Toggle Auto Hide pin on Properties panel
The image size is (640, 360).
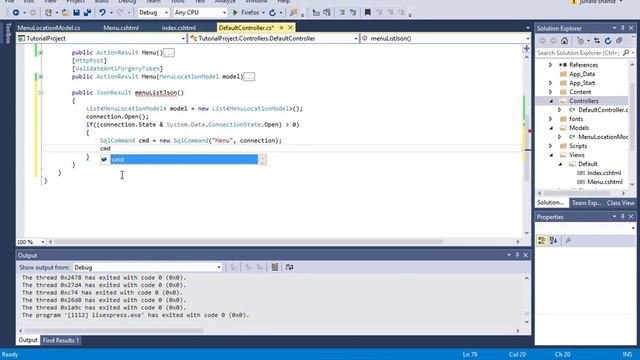pos(623,217)
